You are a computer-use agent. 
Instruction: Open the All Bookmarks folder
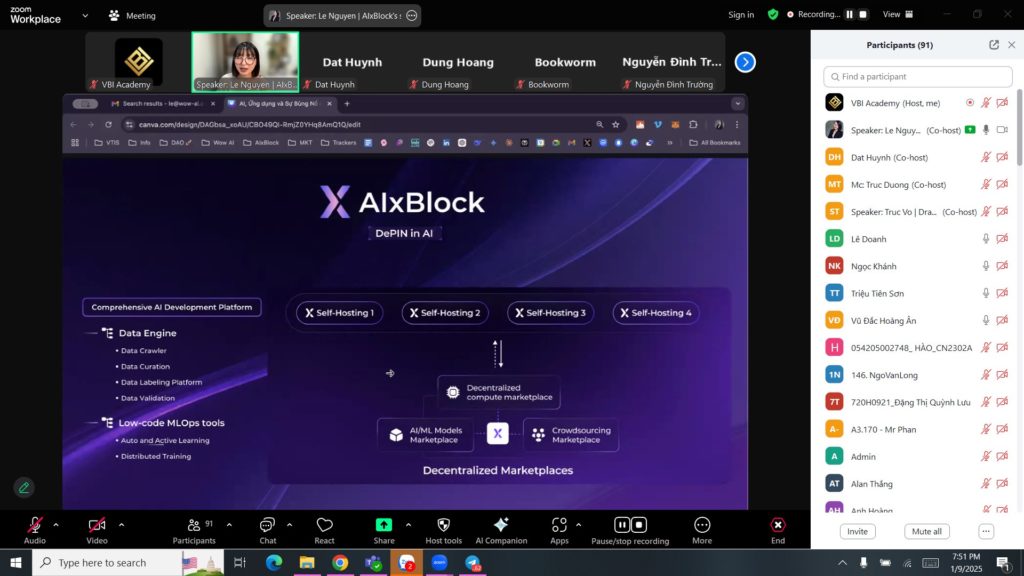coord(714,142)
